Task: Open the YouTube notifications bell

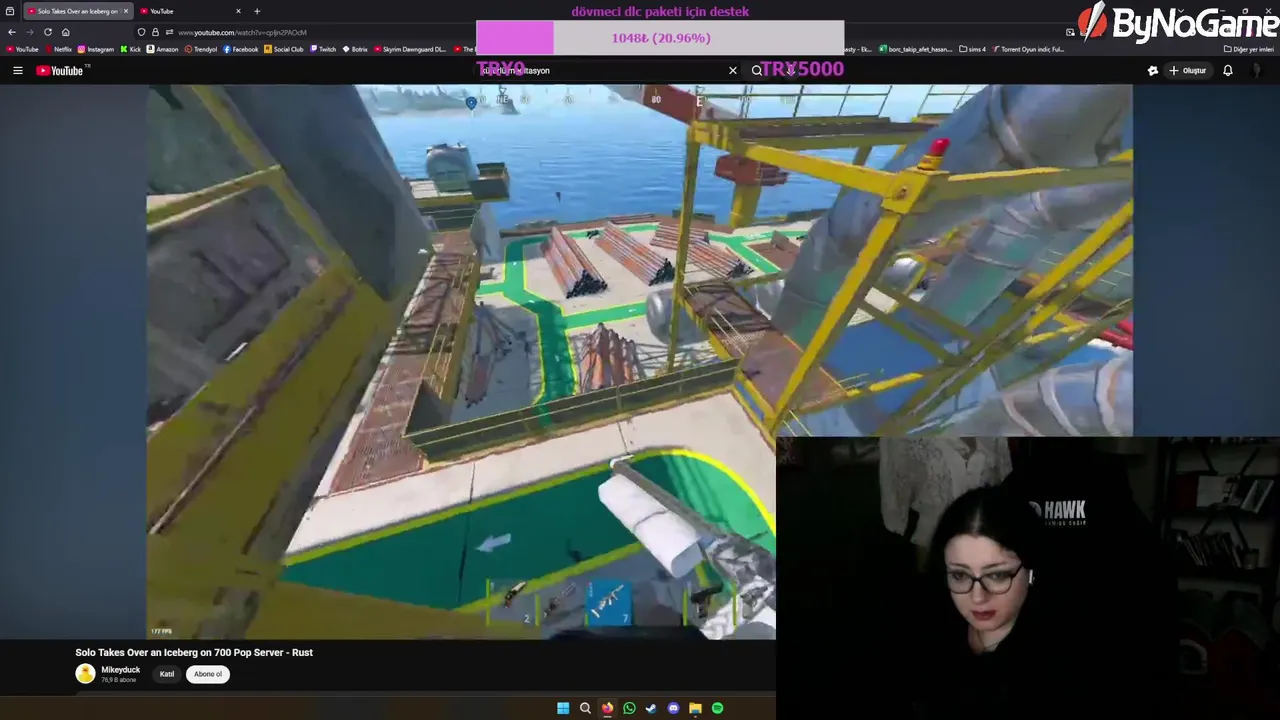Action: pyautogui.click(x=1228, y=70)
